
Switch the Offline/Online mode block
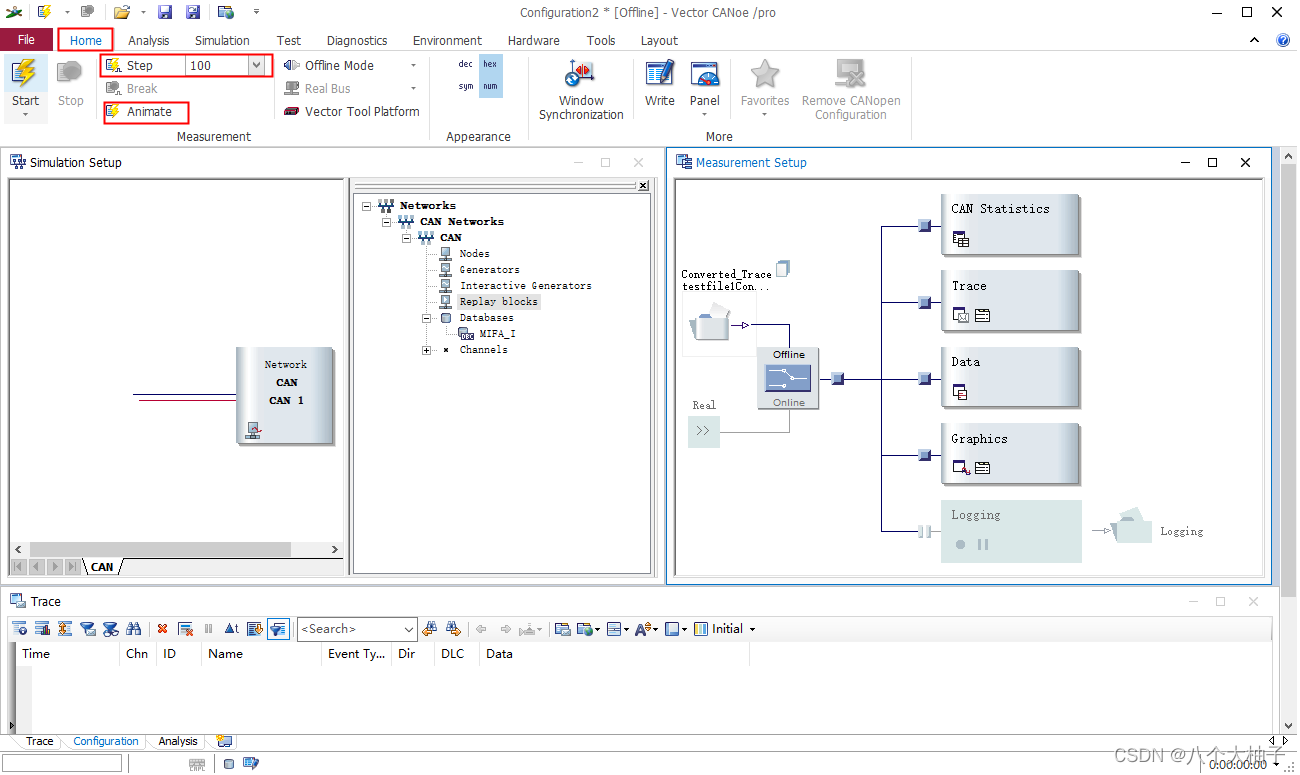coord(788,378)
